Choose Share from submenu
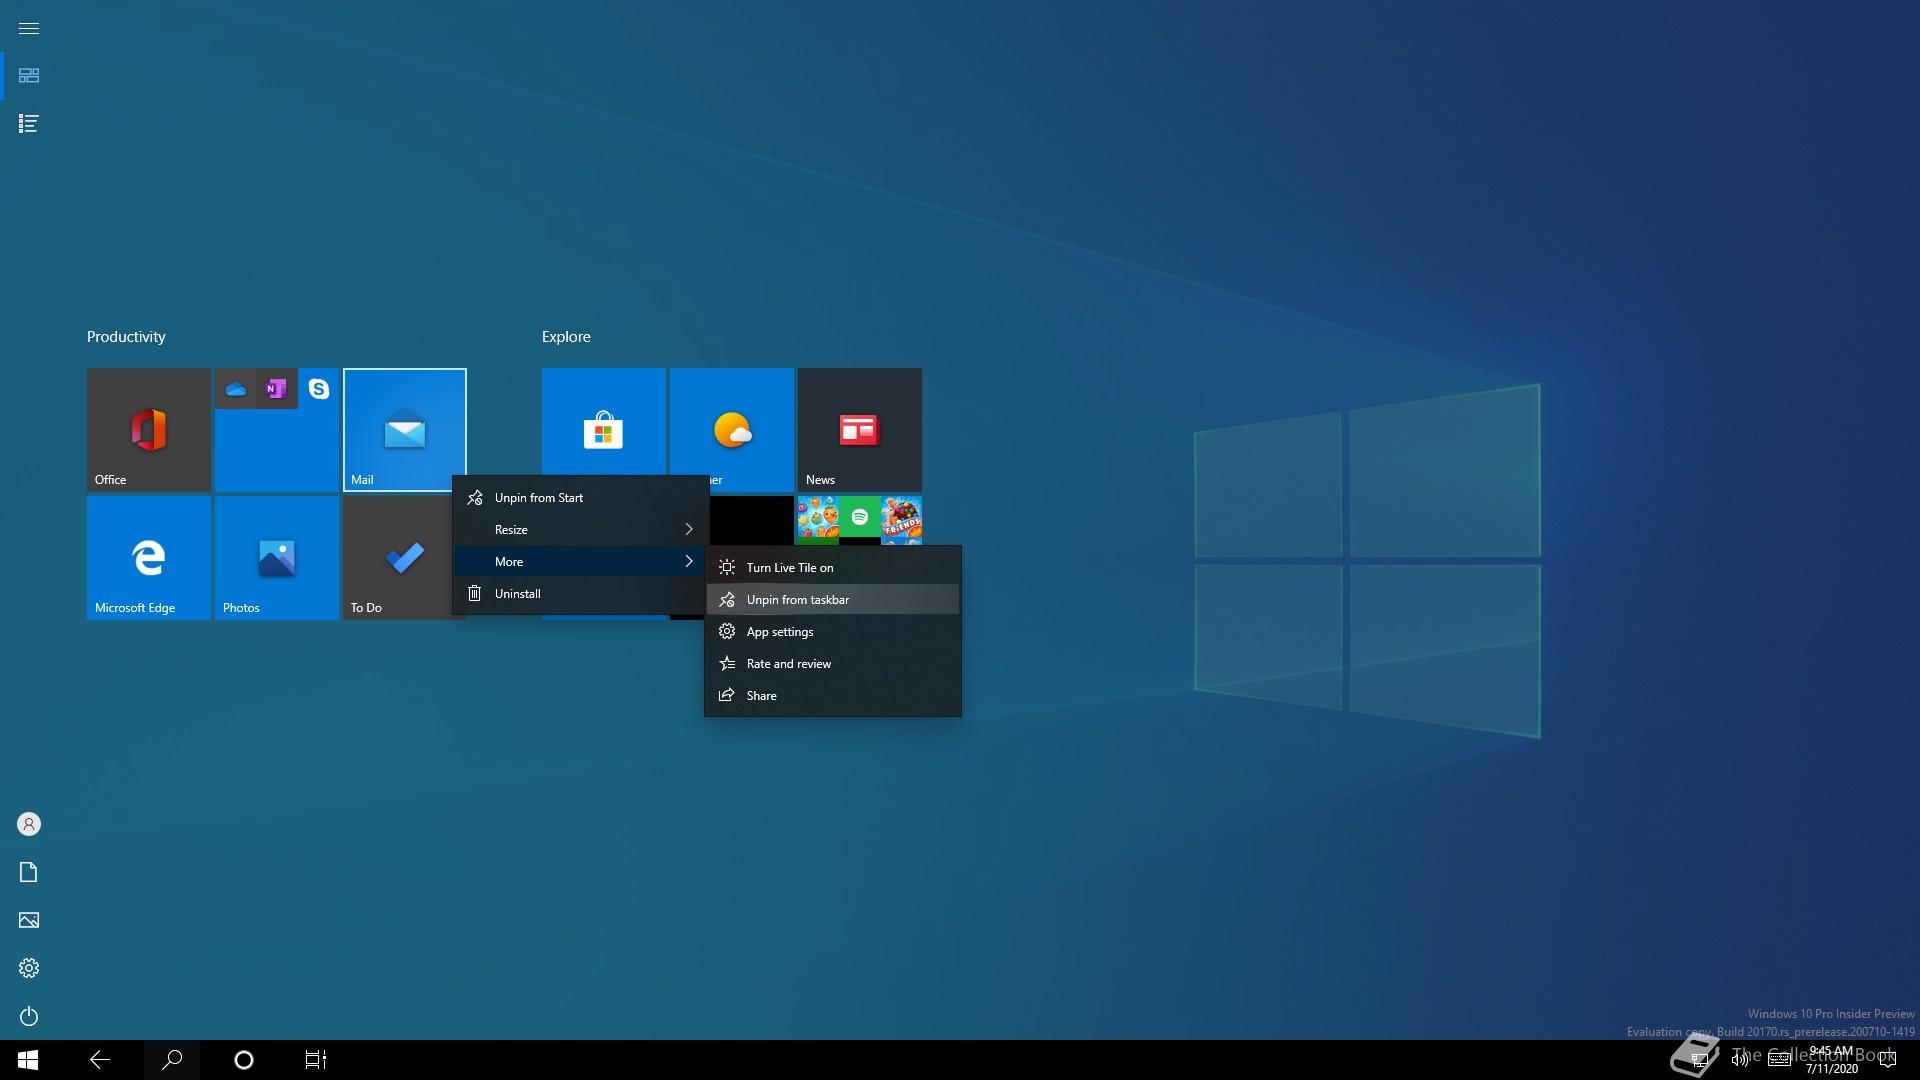1920x1080 pixels. click(x=833, y=696)
